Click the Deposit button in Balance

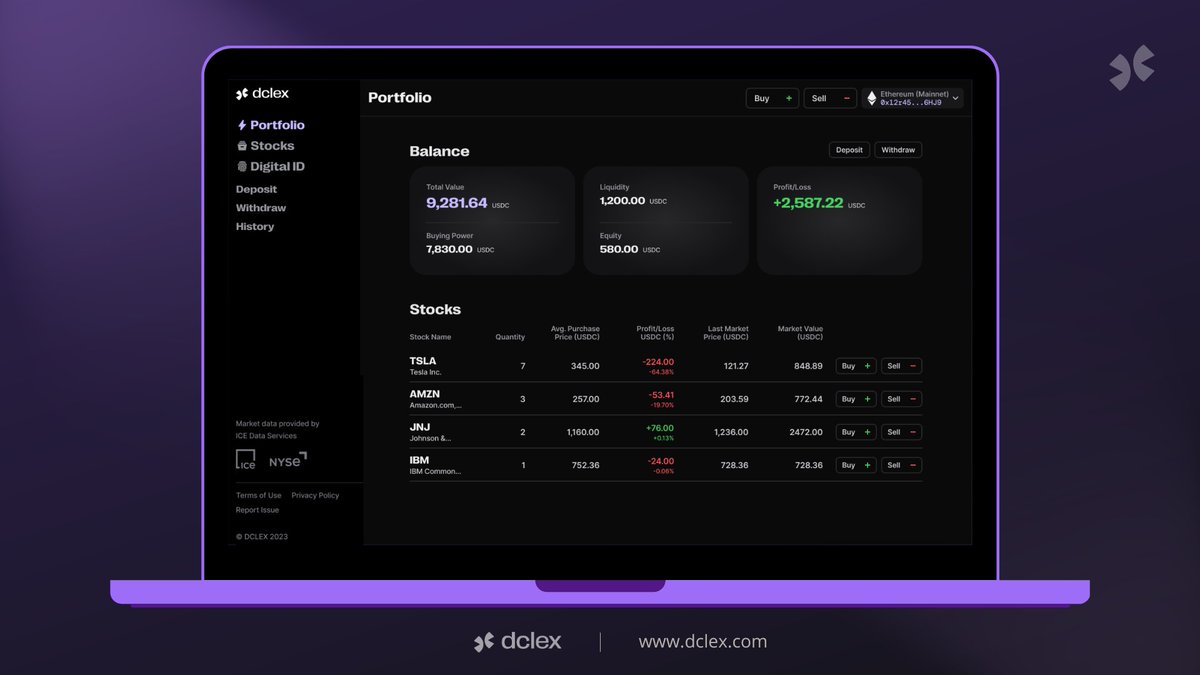point(849,150)
